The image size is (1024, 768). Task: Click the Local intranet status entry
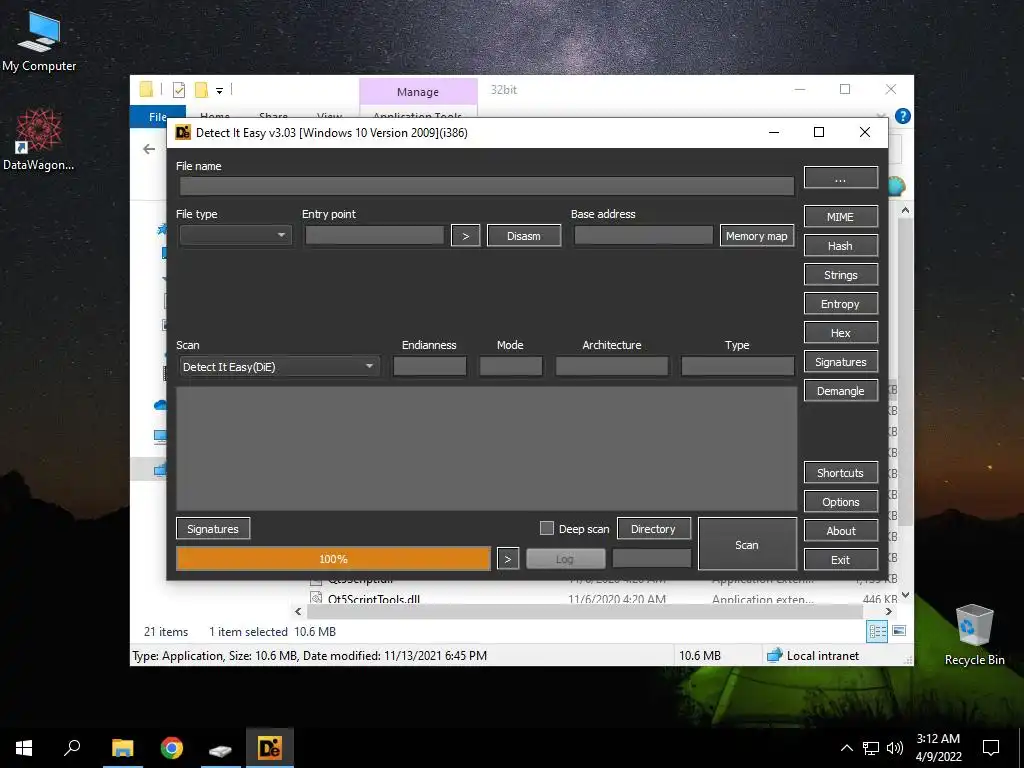(813, 655)
